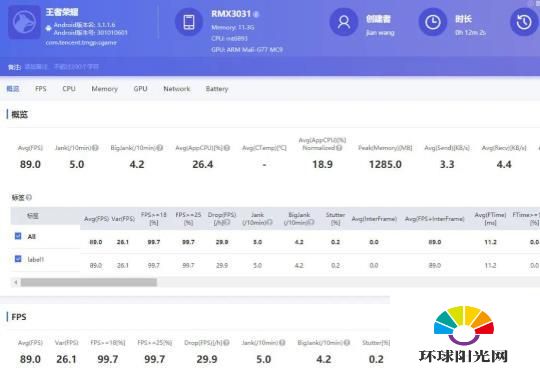Click the left arrow of the horizontal scrollbar

pyautogui.click(x=15, y=282)
